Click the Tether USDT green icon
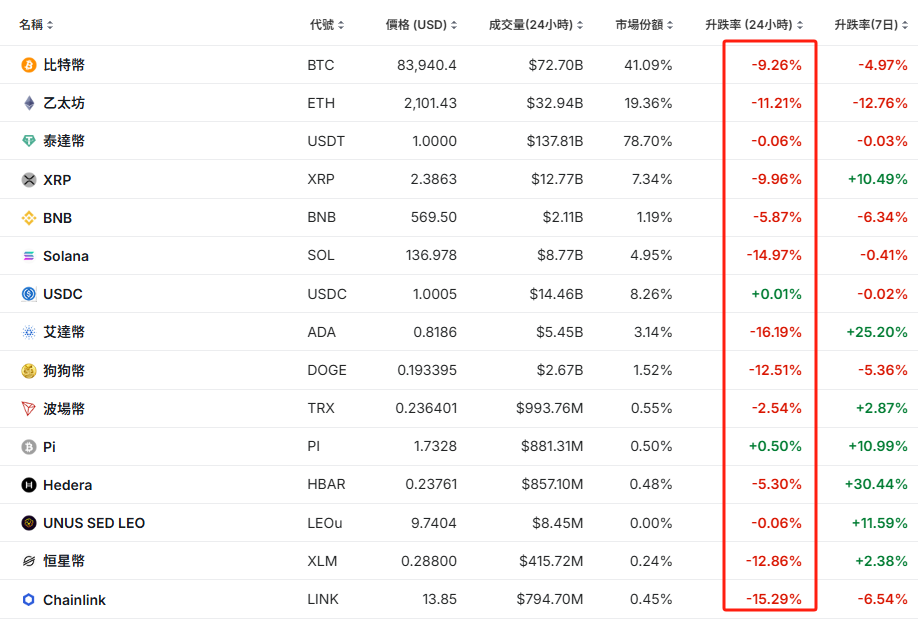This screenshot has width=918, height=621. pos(29,141)
